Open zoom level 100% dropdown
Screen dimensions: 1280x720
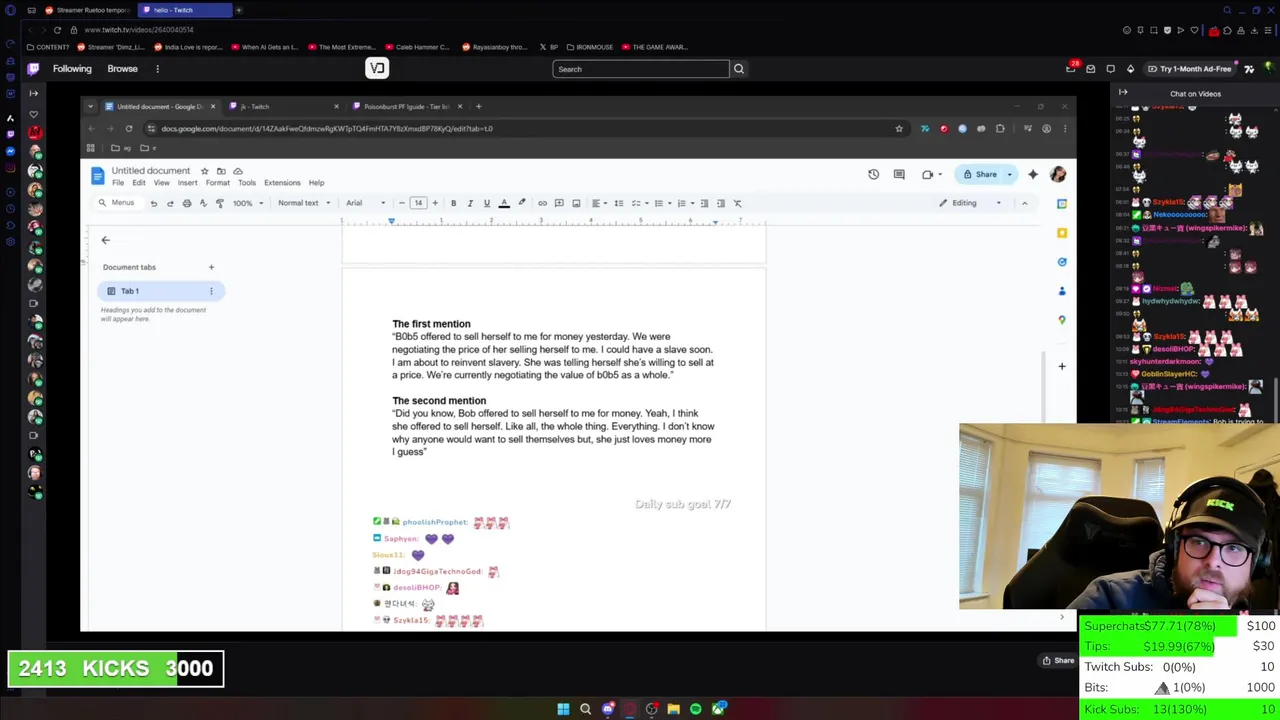tap(248, 203)
